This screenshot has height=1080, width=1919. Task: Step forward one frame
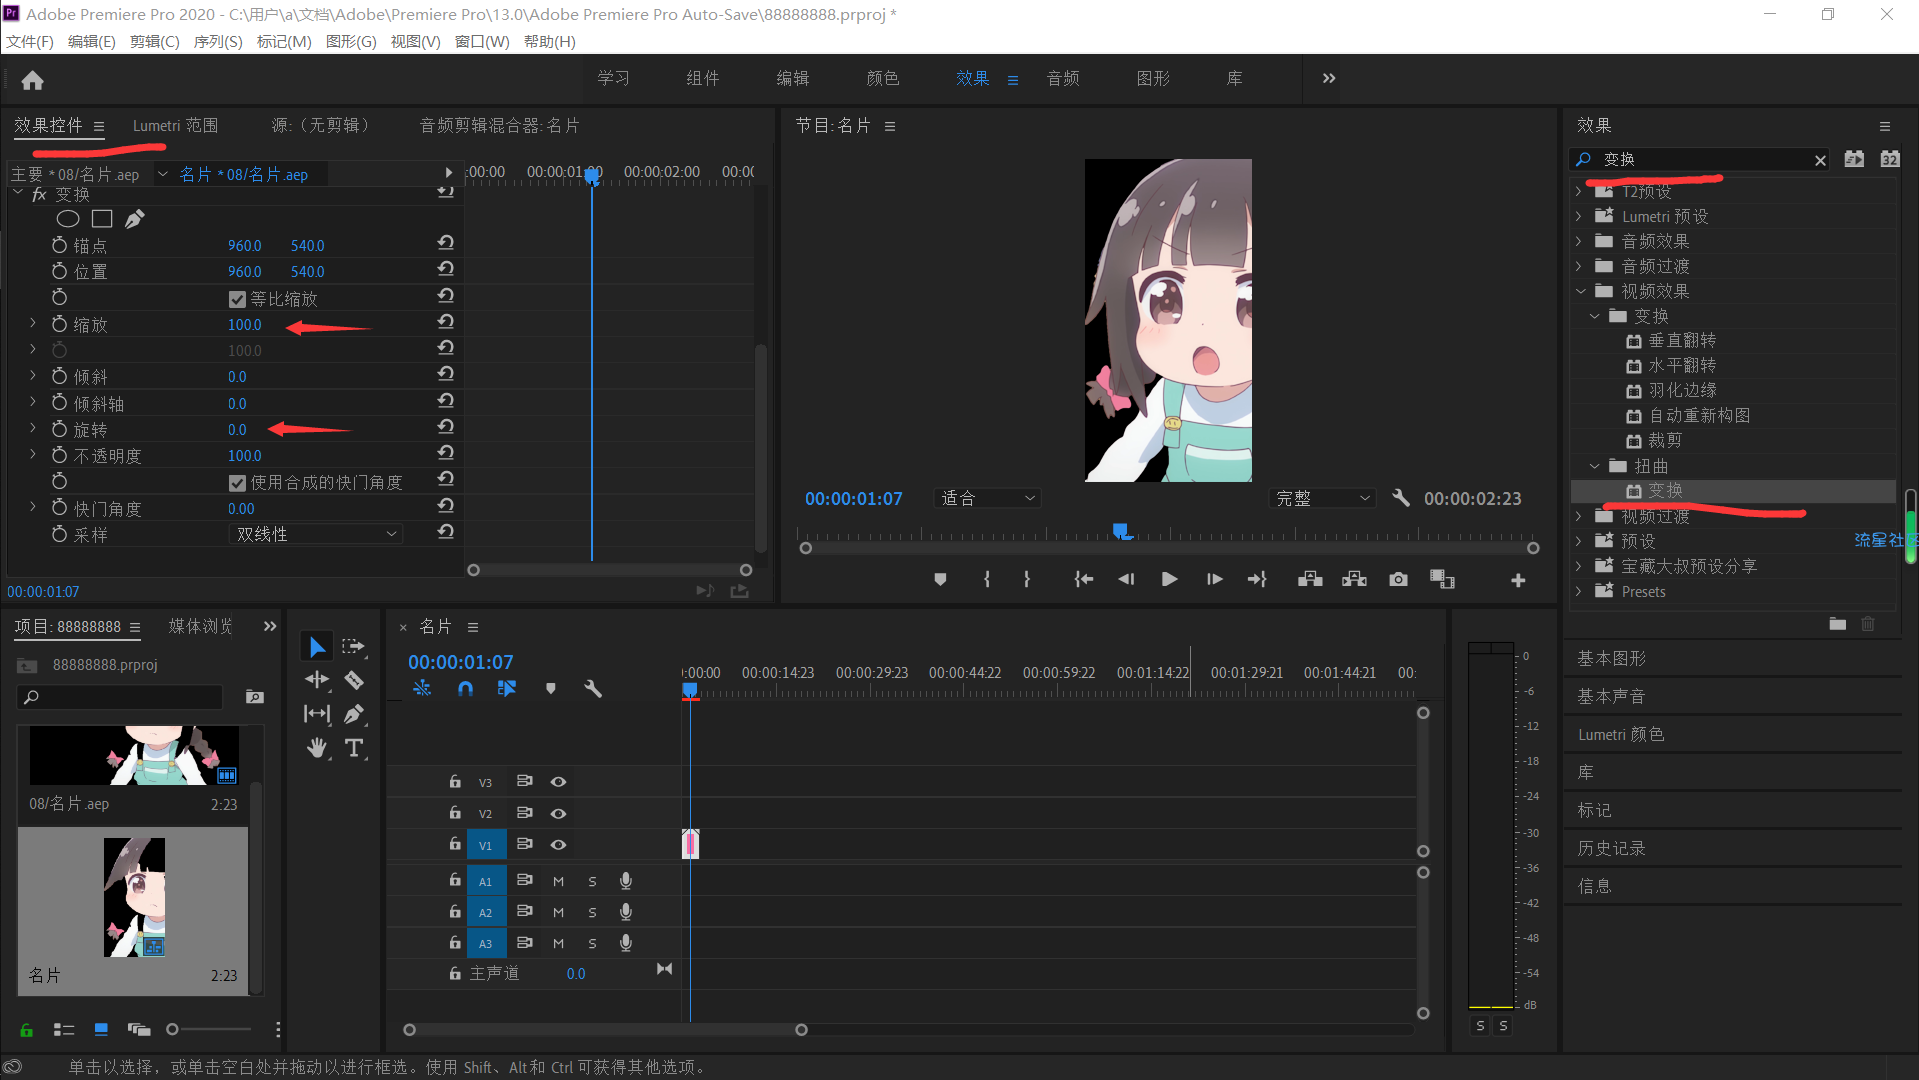1214,579
